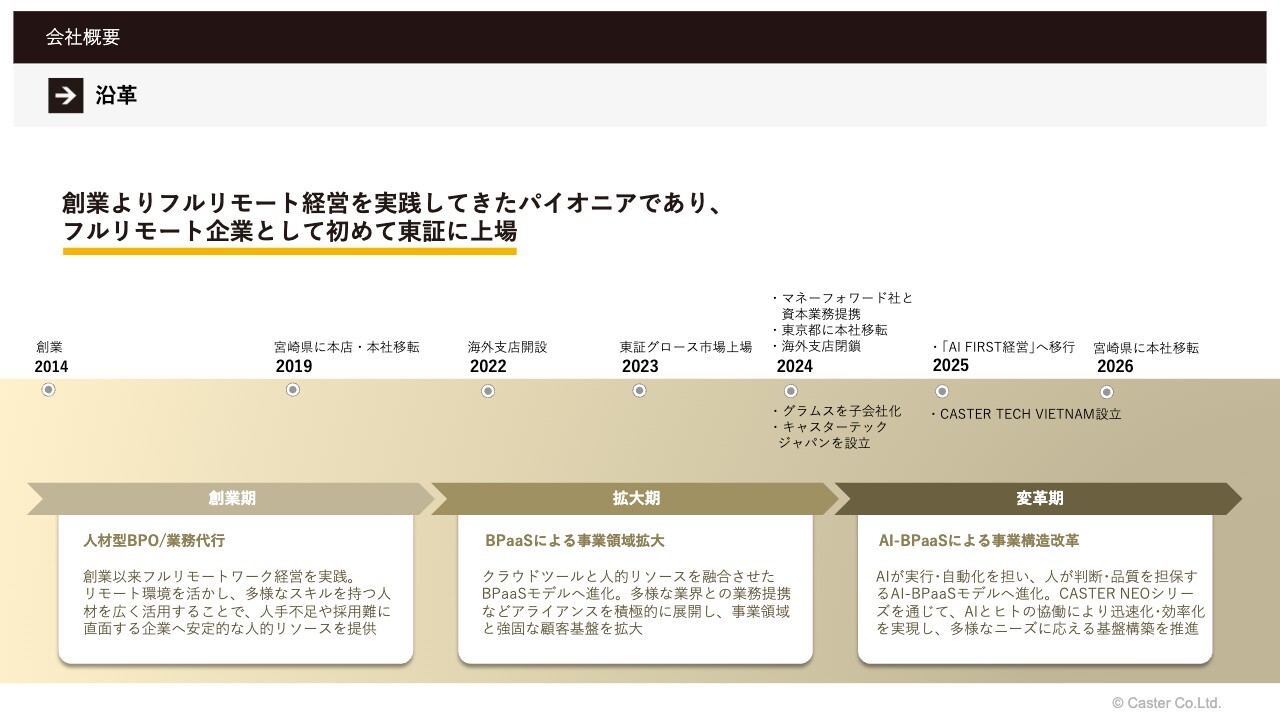Viewport: 1280px width, 720px height.
Task: Click the 海外支店閉鎖 bullet
Action: (817, 346)
